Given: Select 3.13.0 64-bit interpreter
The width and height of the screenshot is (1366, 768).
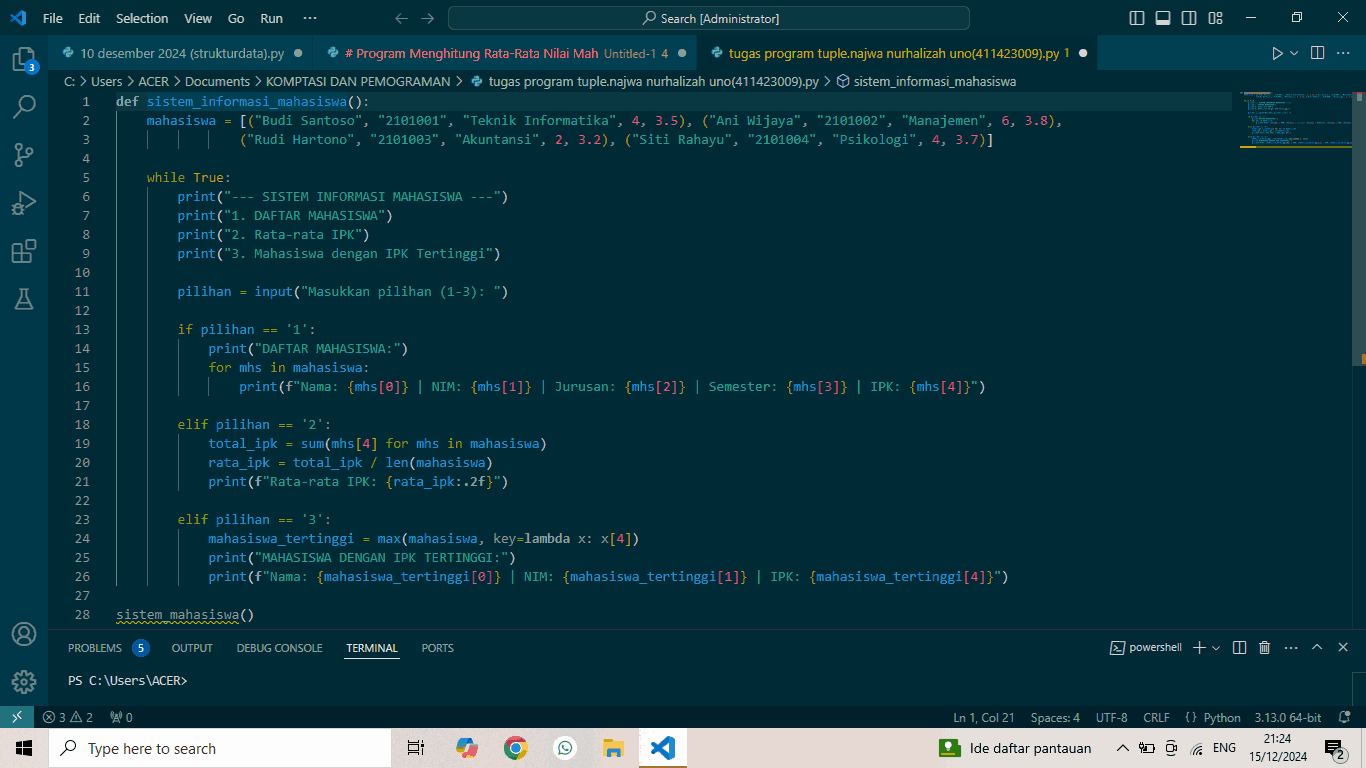Looking at the screenshot, I should tap(1288, 717).
